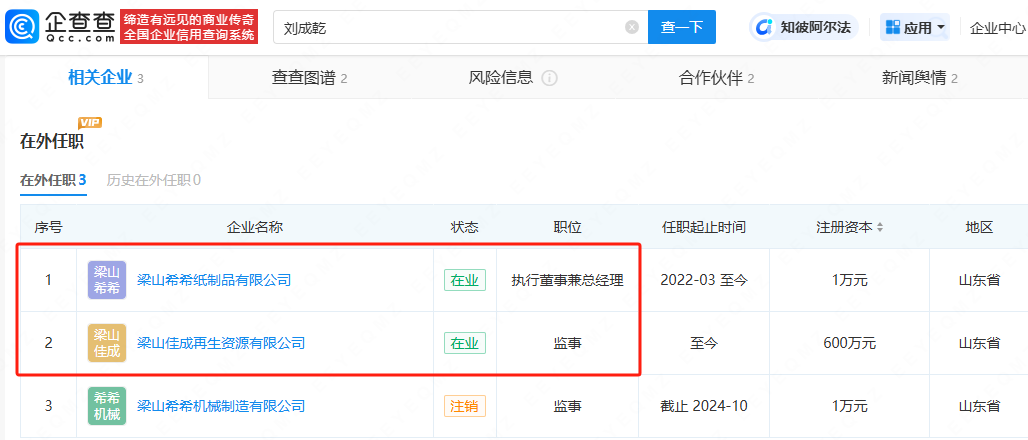The image size is (1028, 440).
Task: Click the 企业名称 column header
Action: click(x=254, y=228)
